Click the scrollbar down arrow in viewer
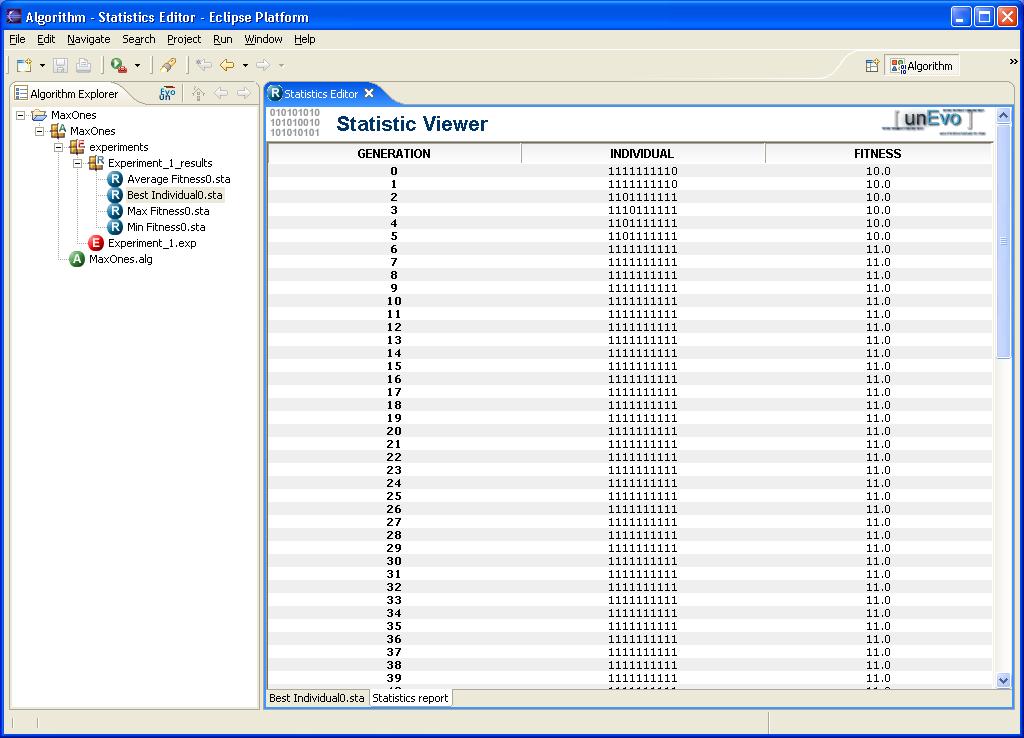 [1004, 681]
